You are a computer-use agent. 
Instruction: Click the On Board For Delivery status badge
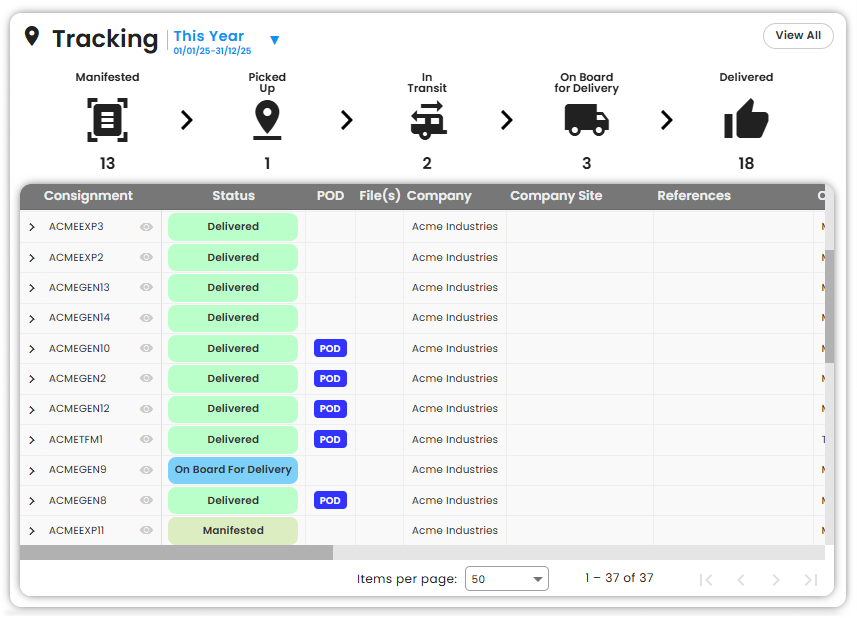(233, 470)
